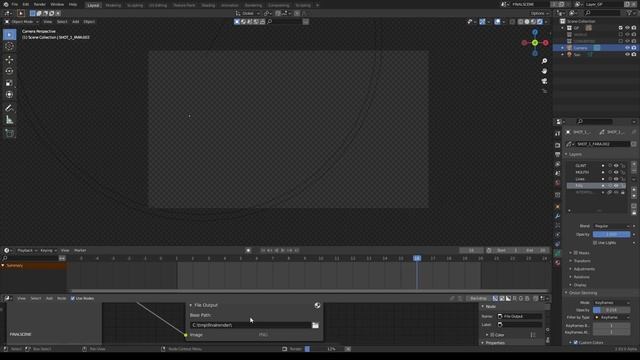Screen dimensions: 640x360
Task: Click the viewport zoom magnifier icon
Action: click(x=544, y=61)
